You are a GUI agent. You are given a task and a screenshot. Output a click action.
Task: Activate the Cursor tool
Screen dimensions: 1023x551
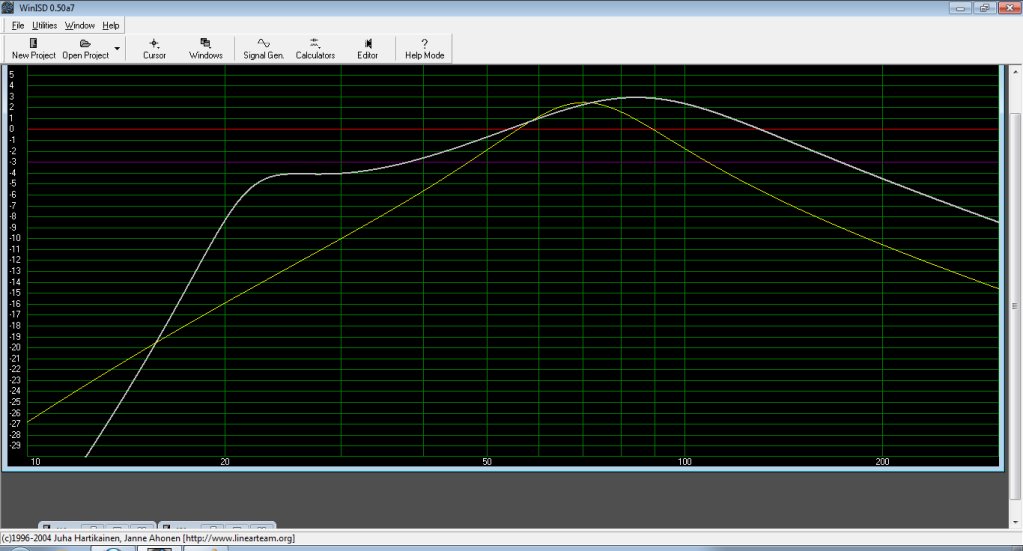(155, 49)
